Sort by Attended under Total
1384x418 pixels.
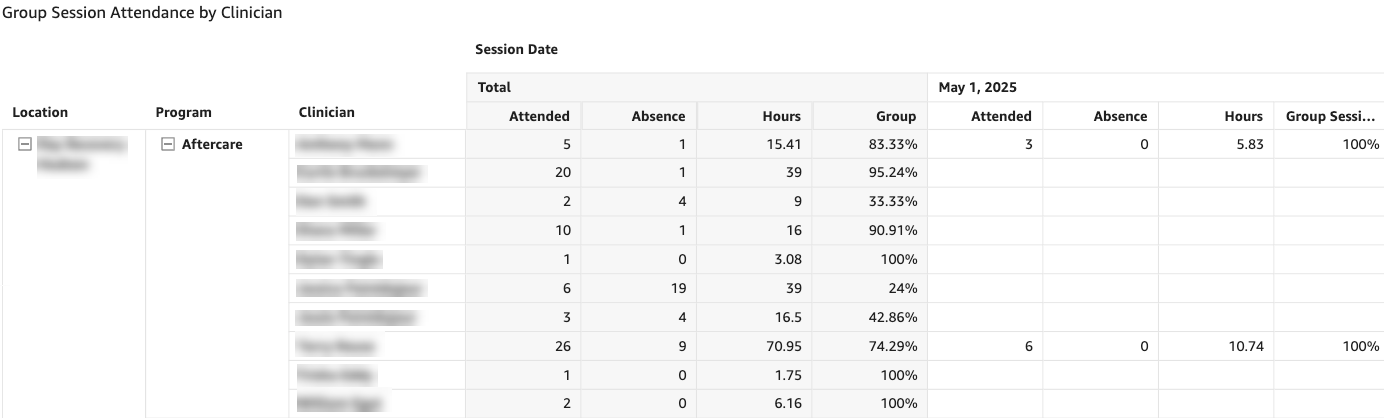pos(539,116)
